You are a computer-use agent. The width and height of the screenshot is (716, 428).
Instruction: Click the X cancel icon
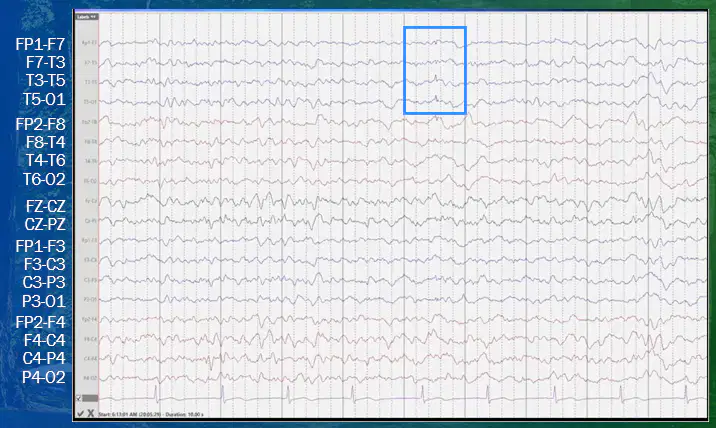90,413
